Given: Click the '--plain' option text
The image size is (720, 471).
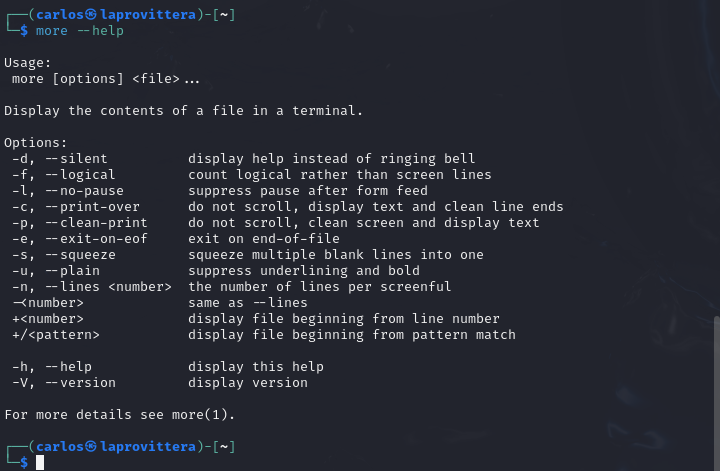Looking at the screenshot, I should tap(73, 271).
